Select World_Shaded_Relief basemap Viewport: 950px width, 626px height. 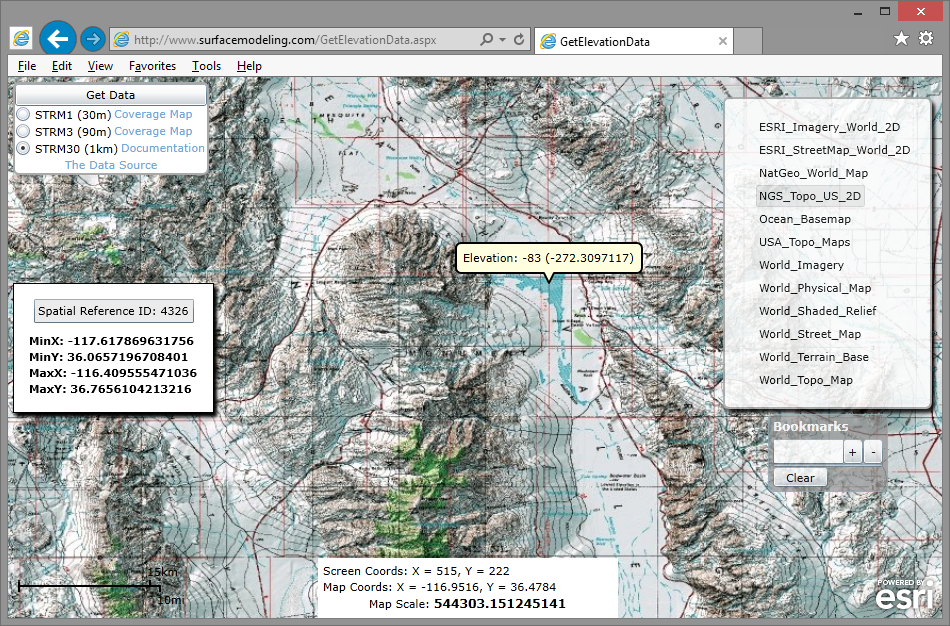(817, 311)
